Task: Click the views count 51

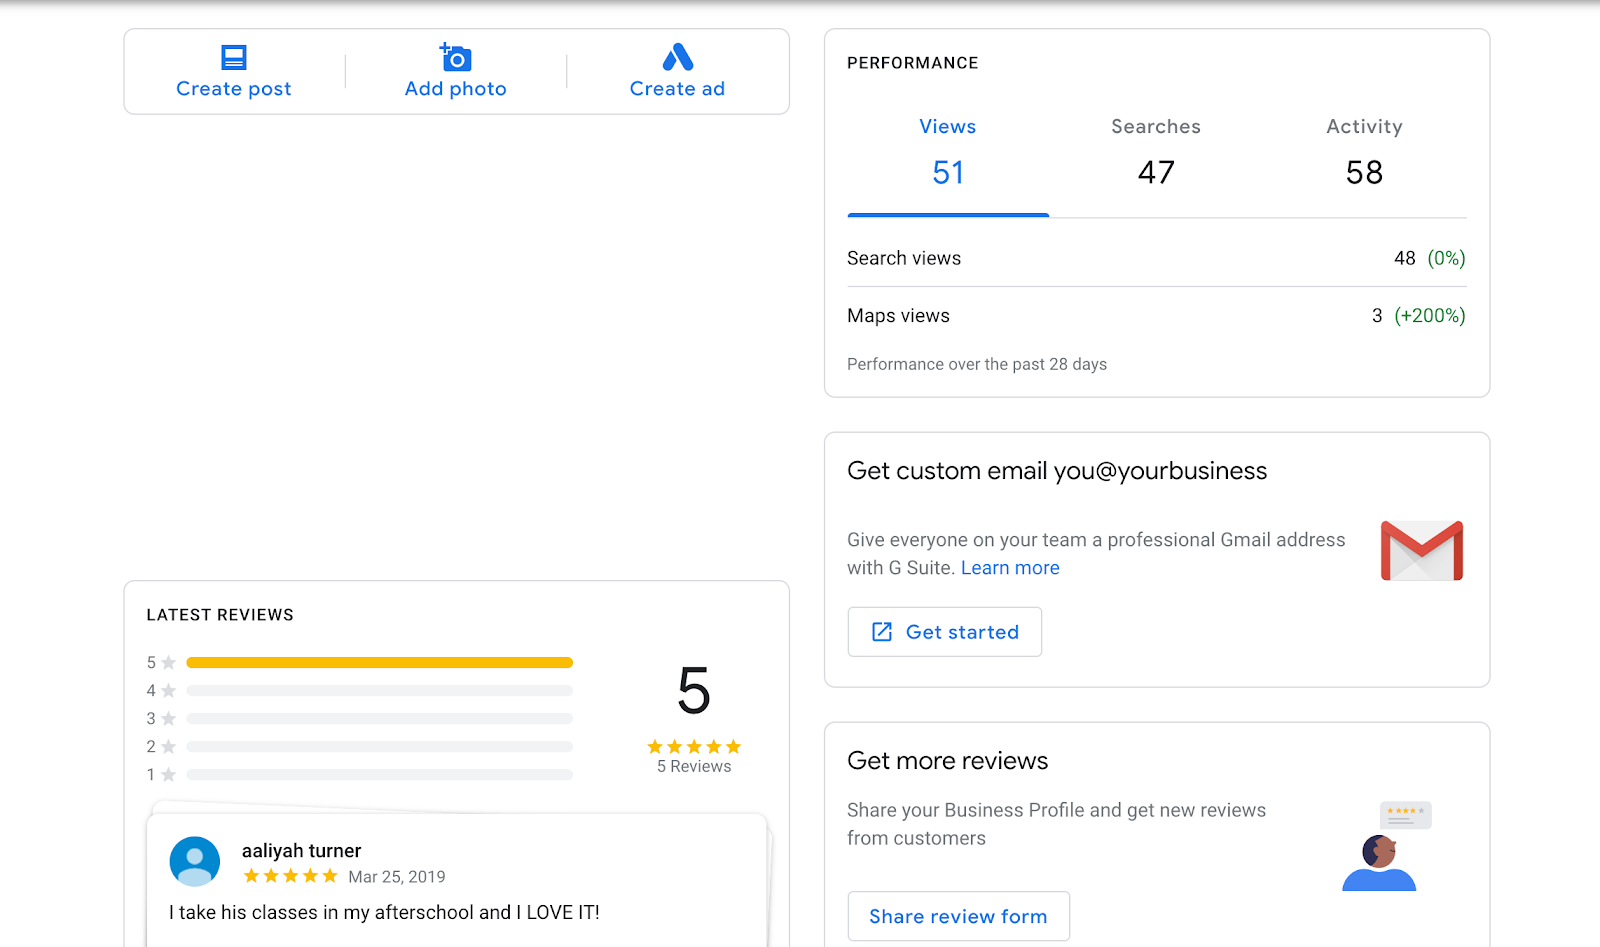Action: 948,173
